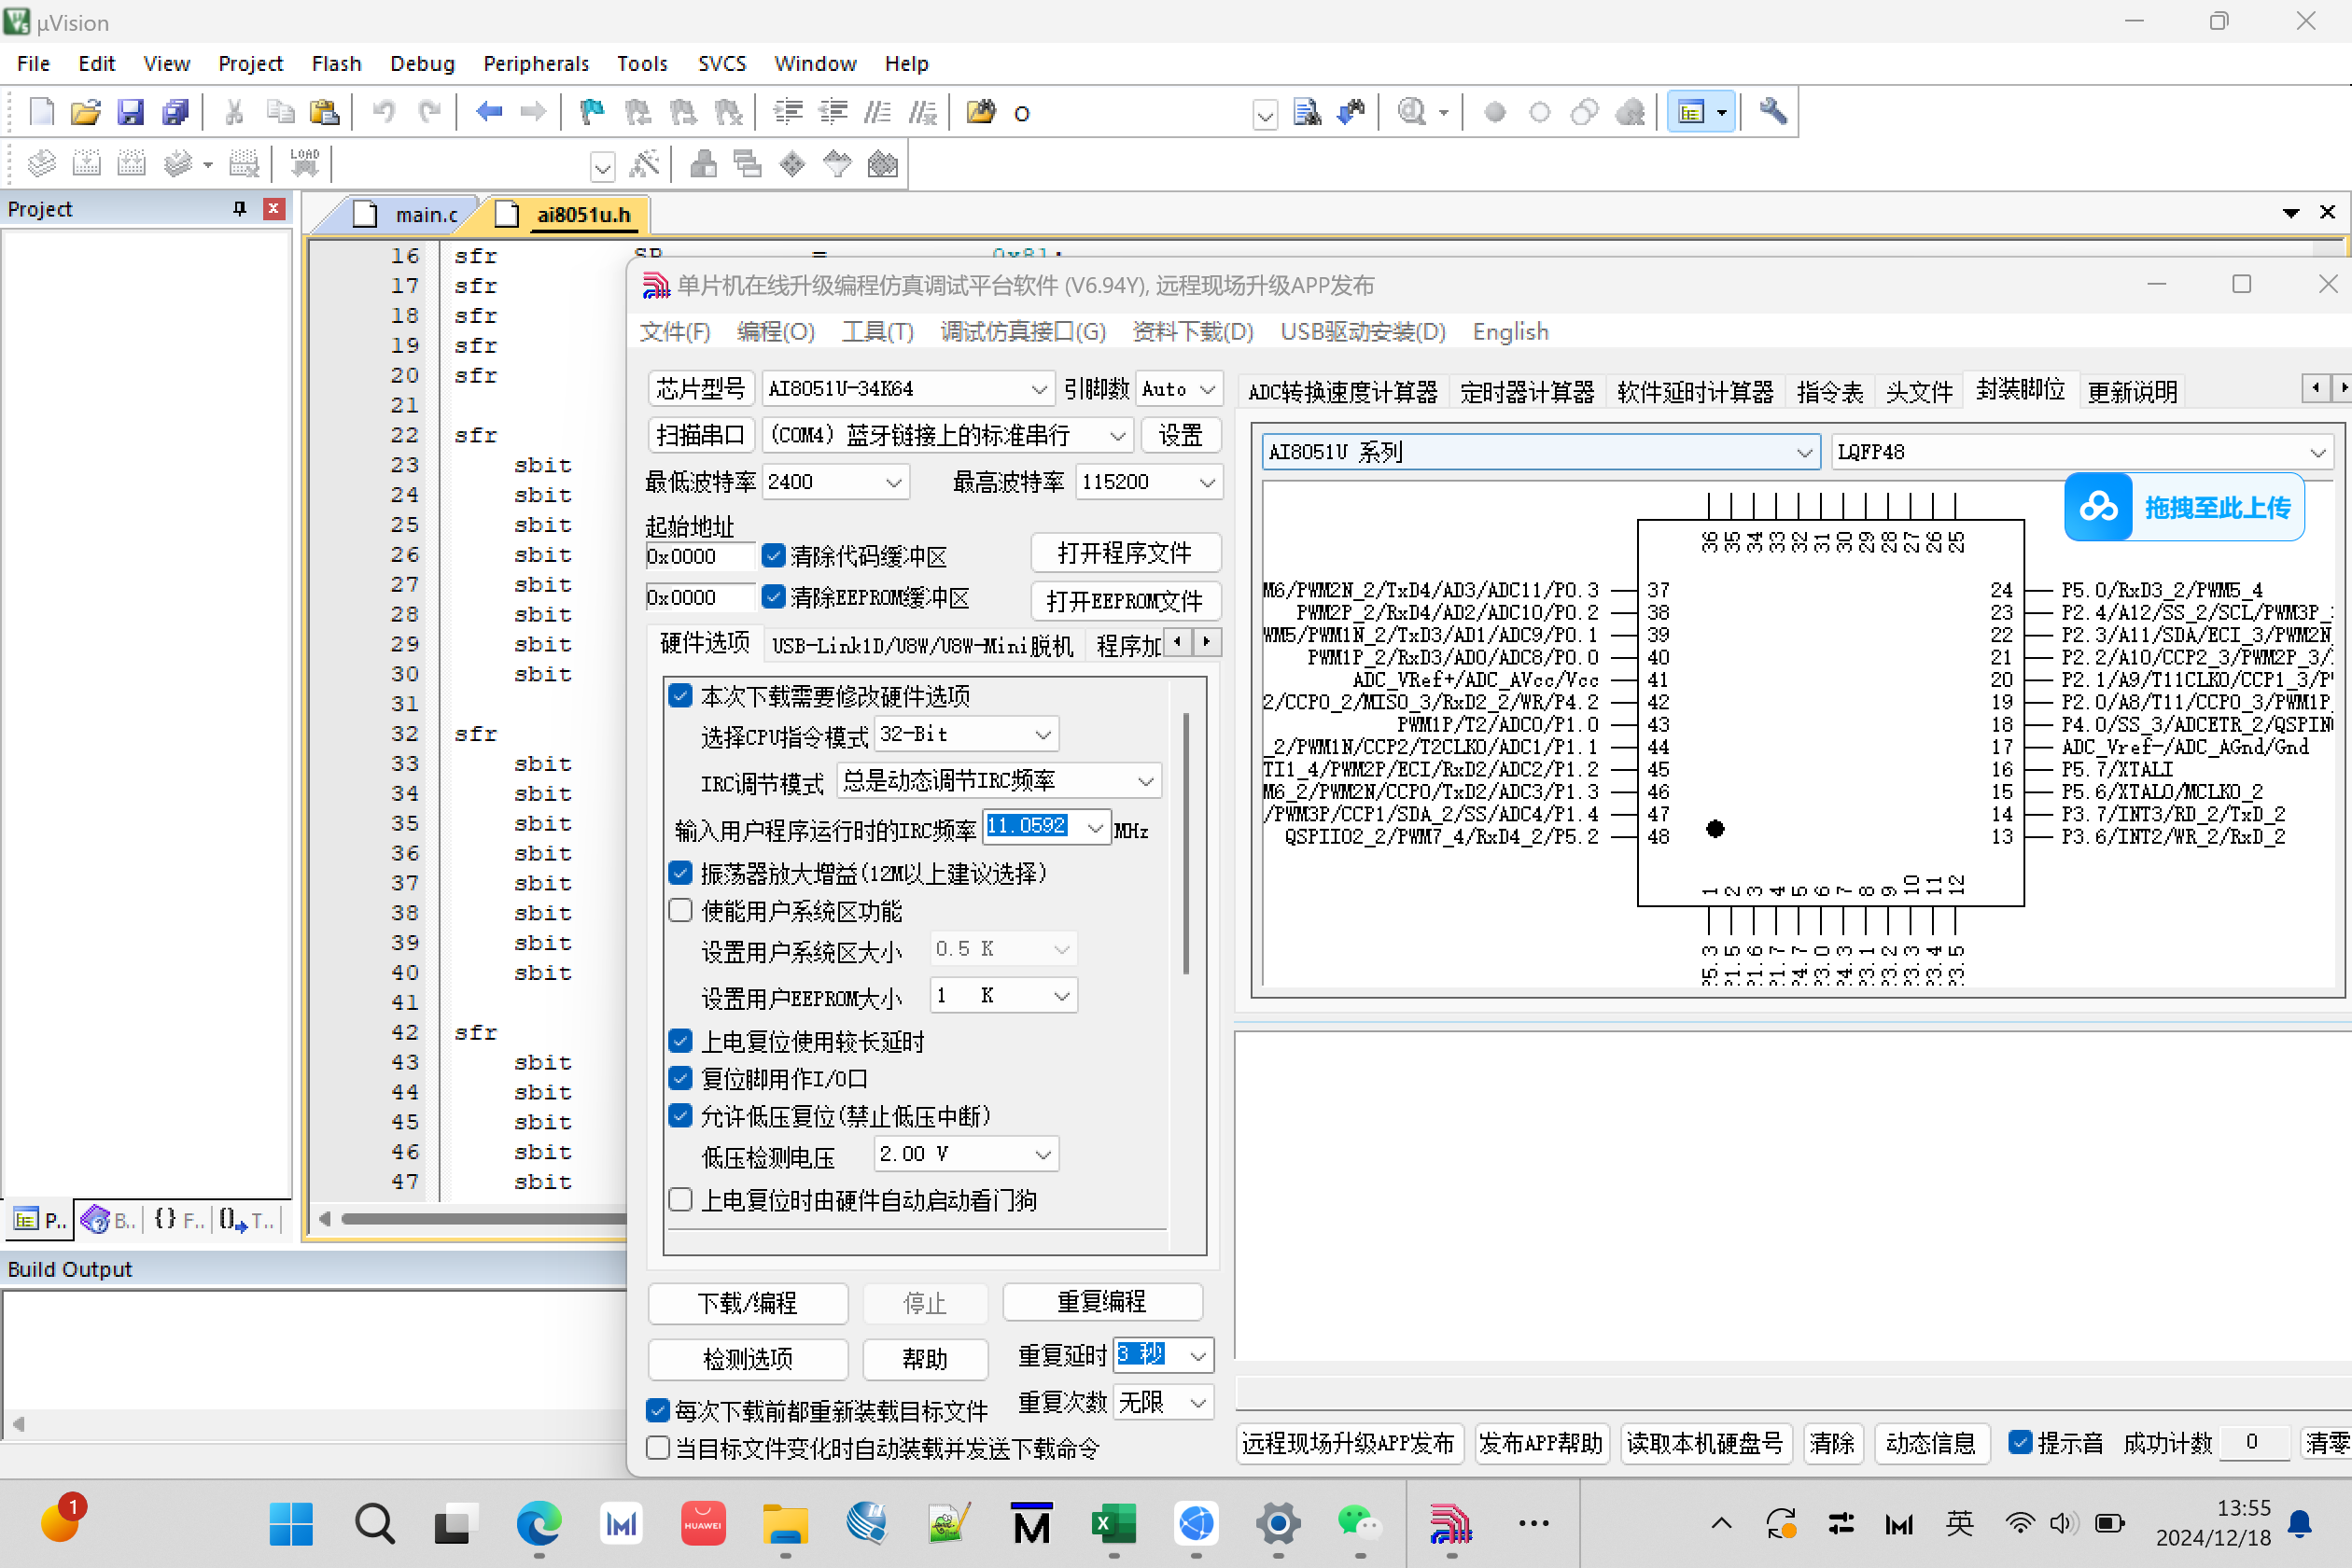Toggle 上电复位使用较长延时 checkbox
The height and width of the screenshot is (1568, 2352).
click(680, 1041)
